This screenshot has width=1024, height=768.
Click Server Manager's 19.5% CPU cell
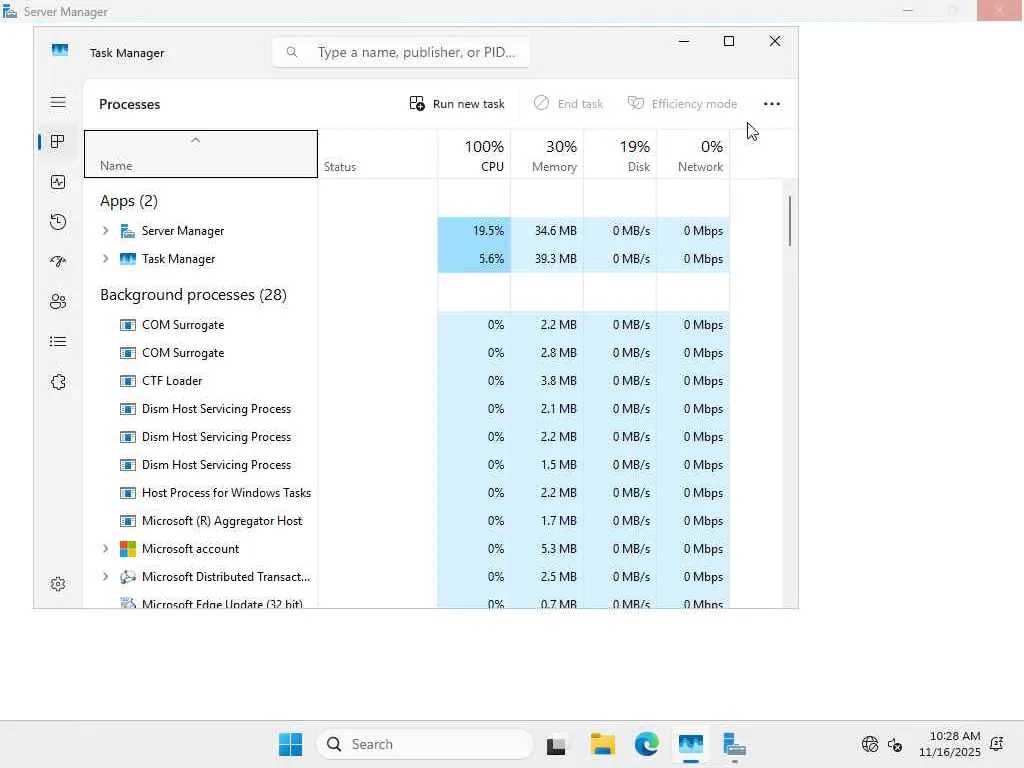(474, 231)
